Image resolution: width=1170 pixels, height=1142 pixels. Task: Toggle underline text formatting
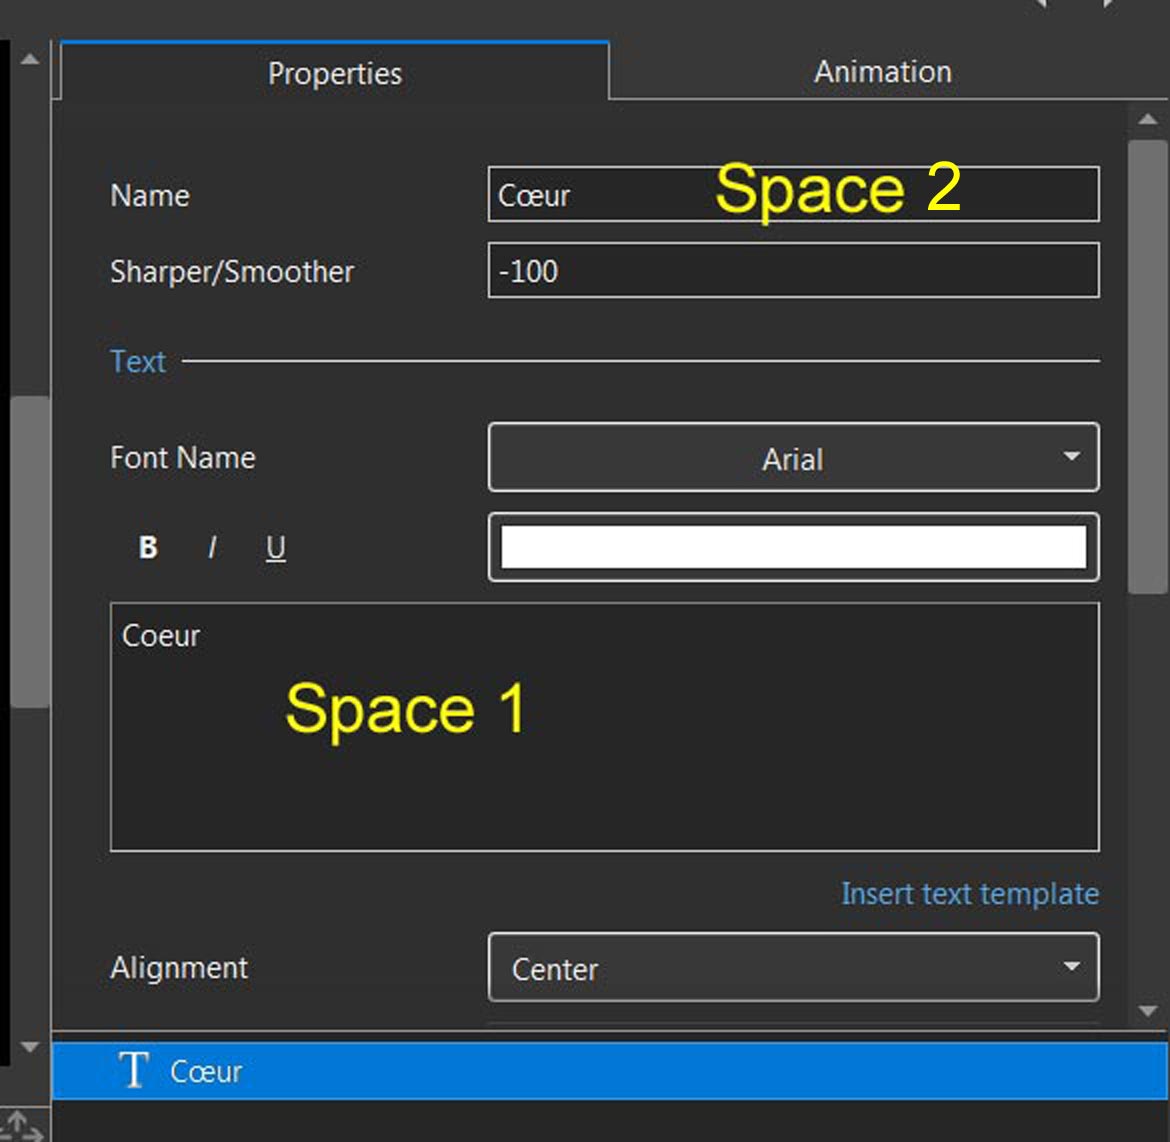275,547
